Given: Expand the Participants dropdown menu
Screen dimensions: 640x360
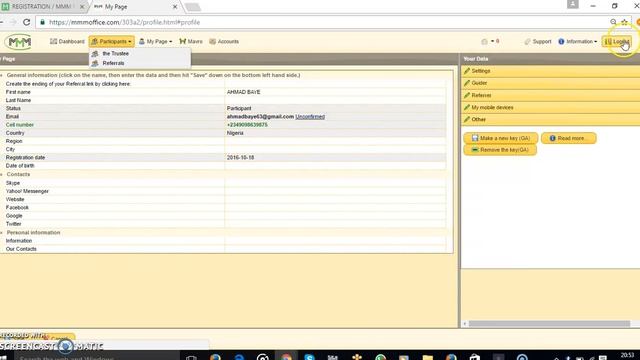Looking at the screenshot, I should [x=111, y=42].
